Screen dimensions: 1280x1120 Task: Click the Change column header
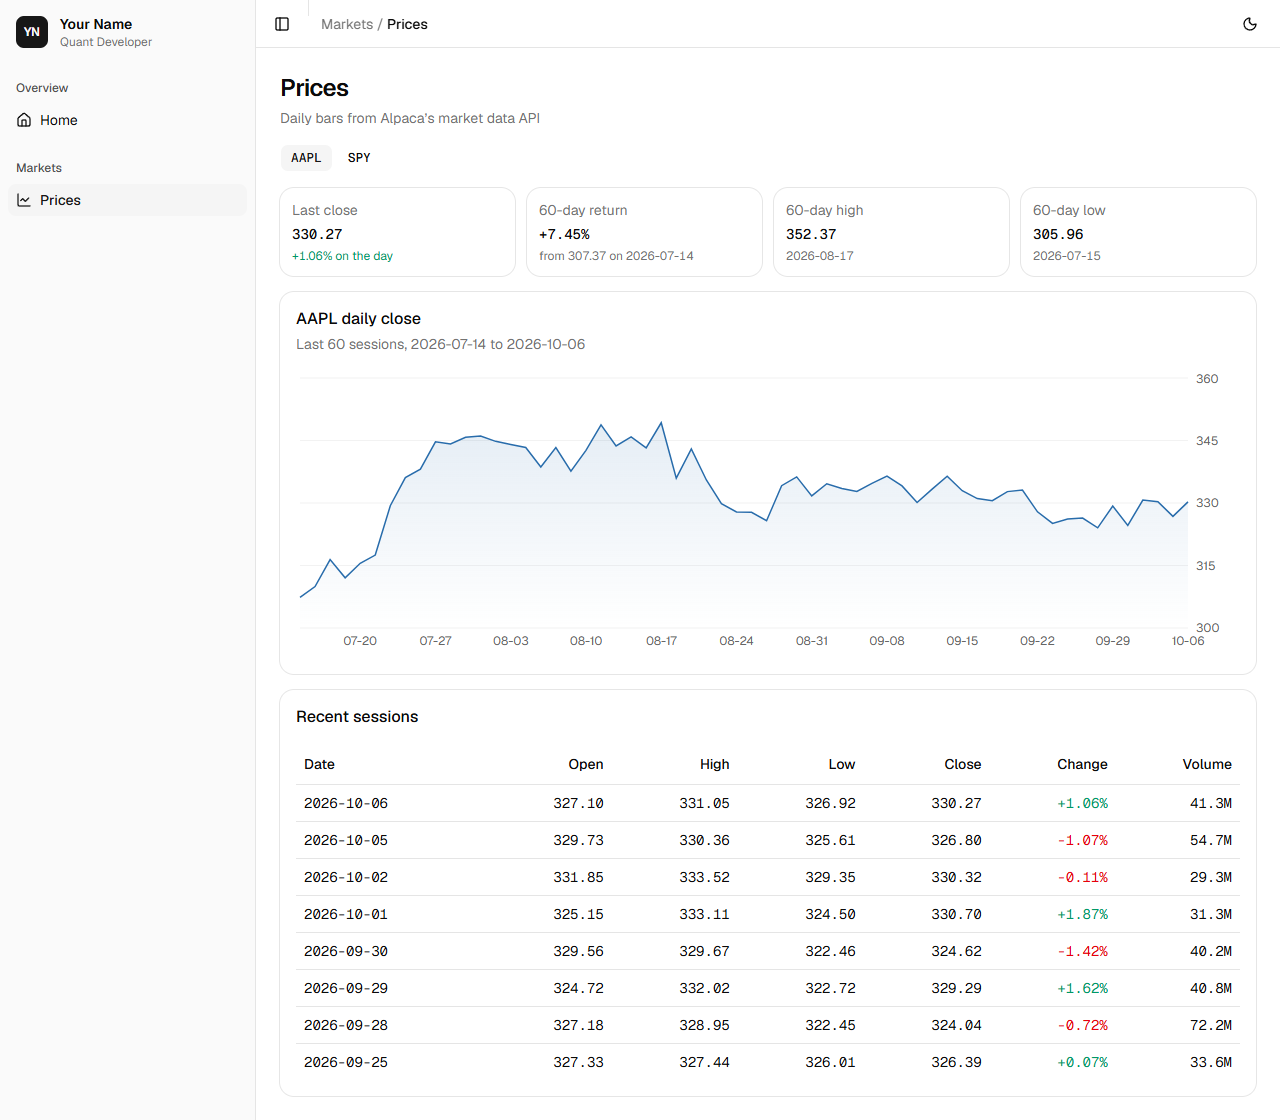tap(1082, 764)
